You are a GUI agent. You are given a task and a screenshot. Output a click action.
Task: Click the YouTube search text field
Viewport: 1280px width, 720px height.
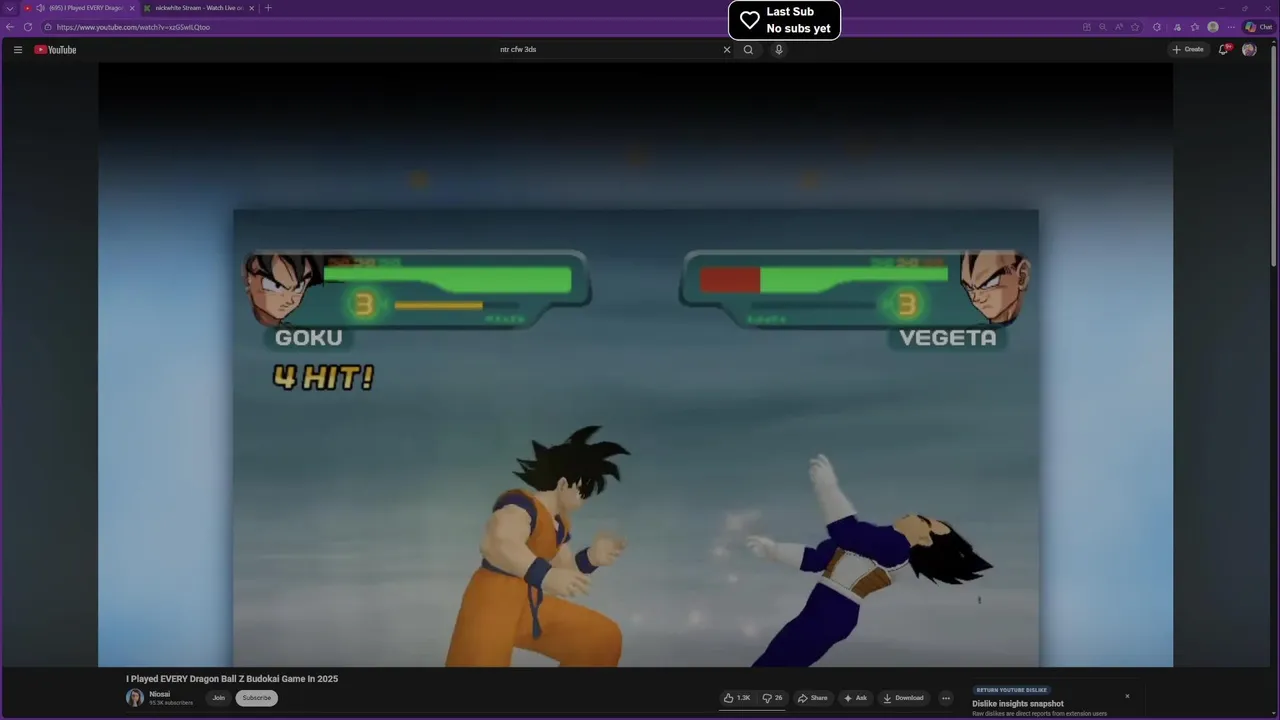606,49
